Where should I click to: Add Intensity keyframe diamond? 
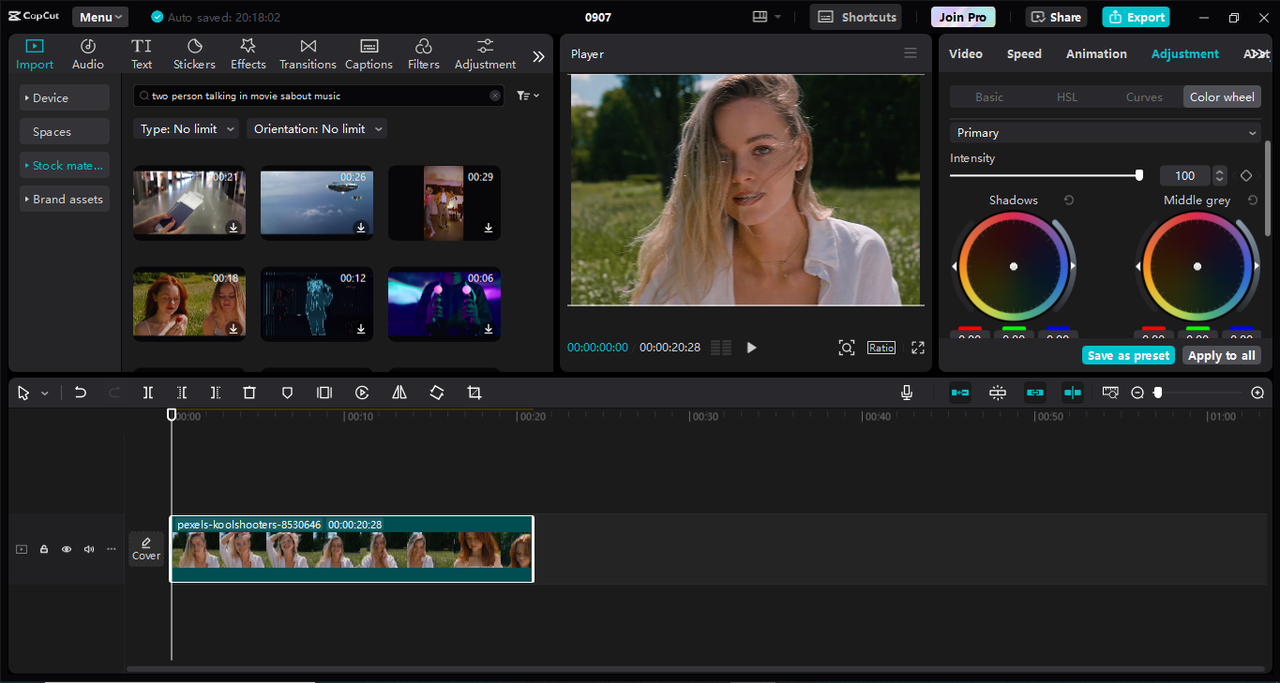coord(1246,175)
